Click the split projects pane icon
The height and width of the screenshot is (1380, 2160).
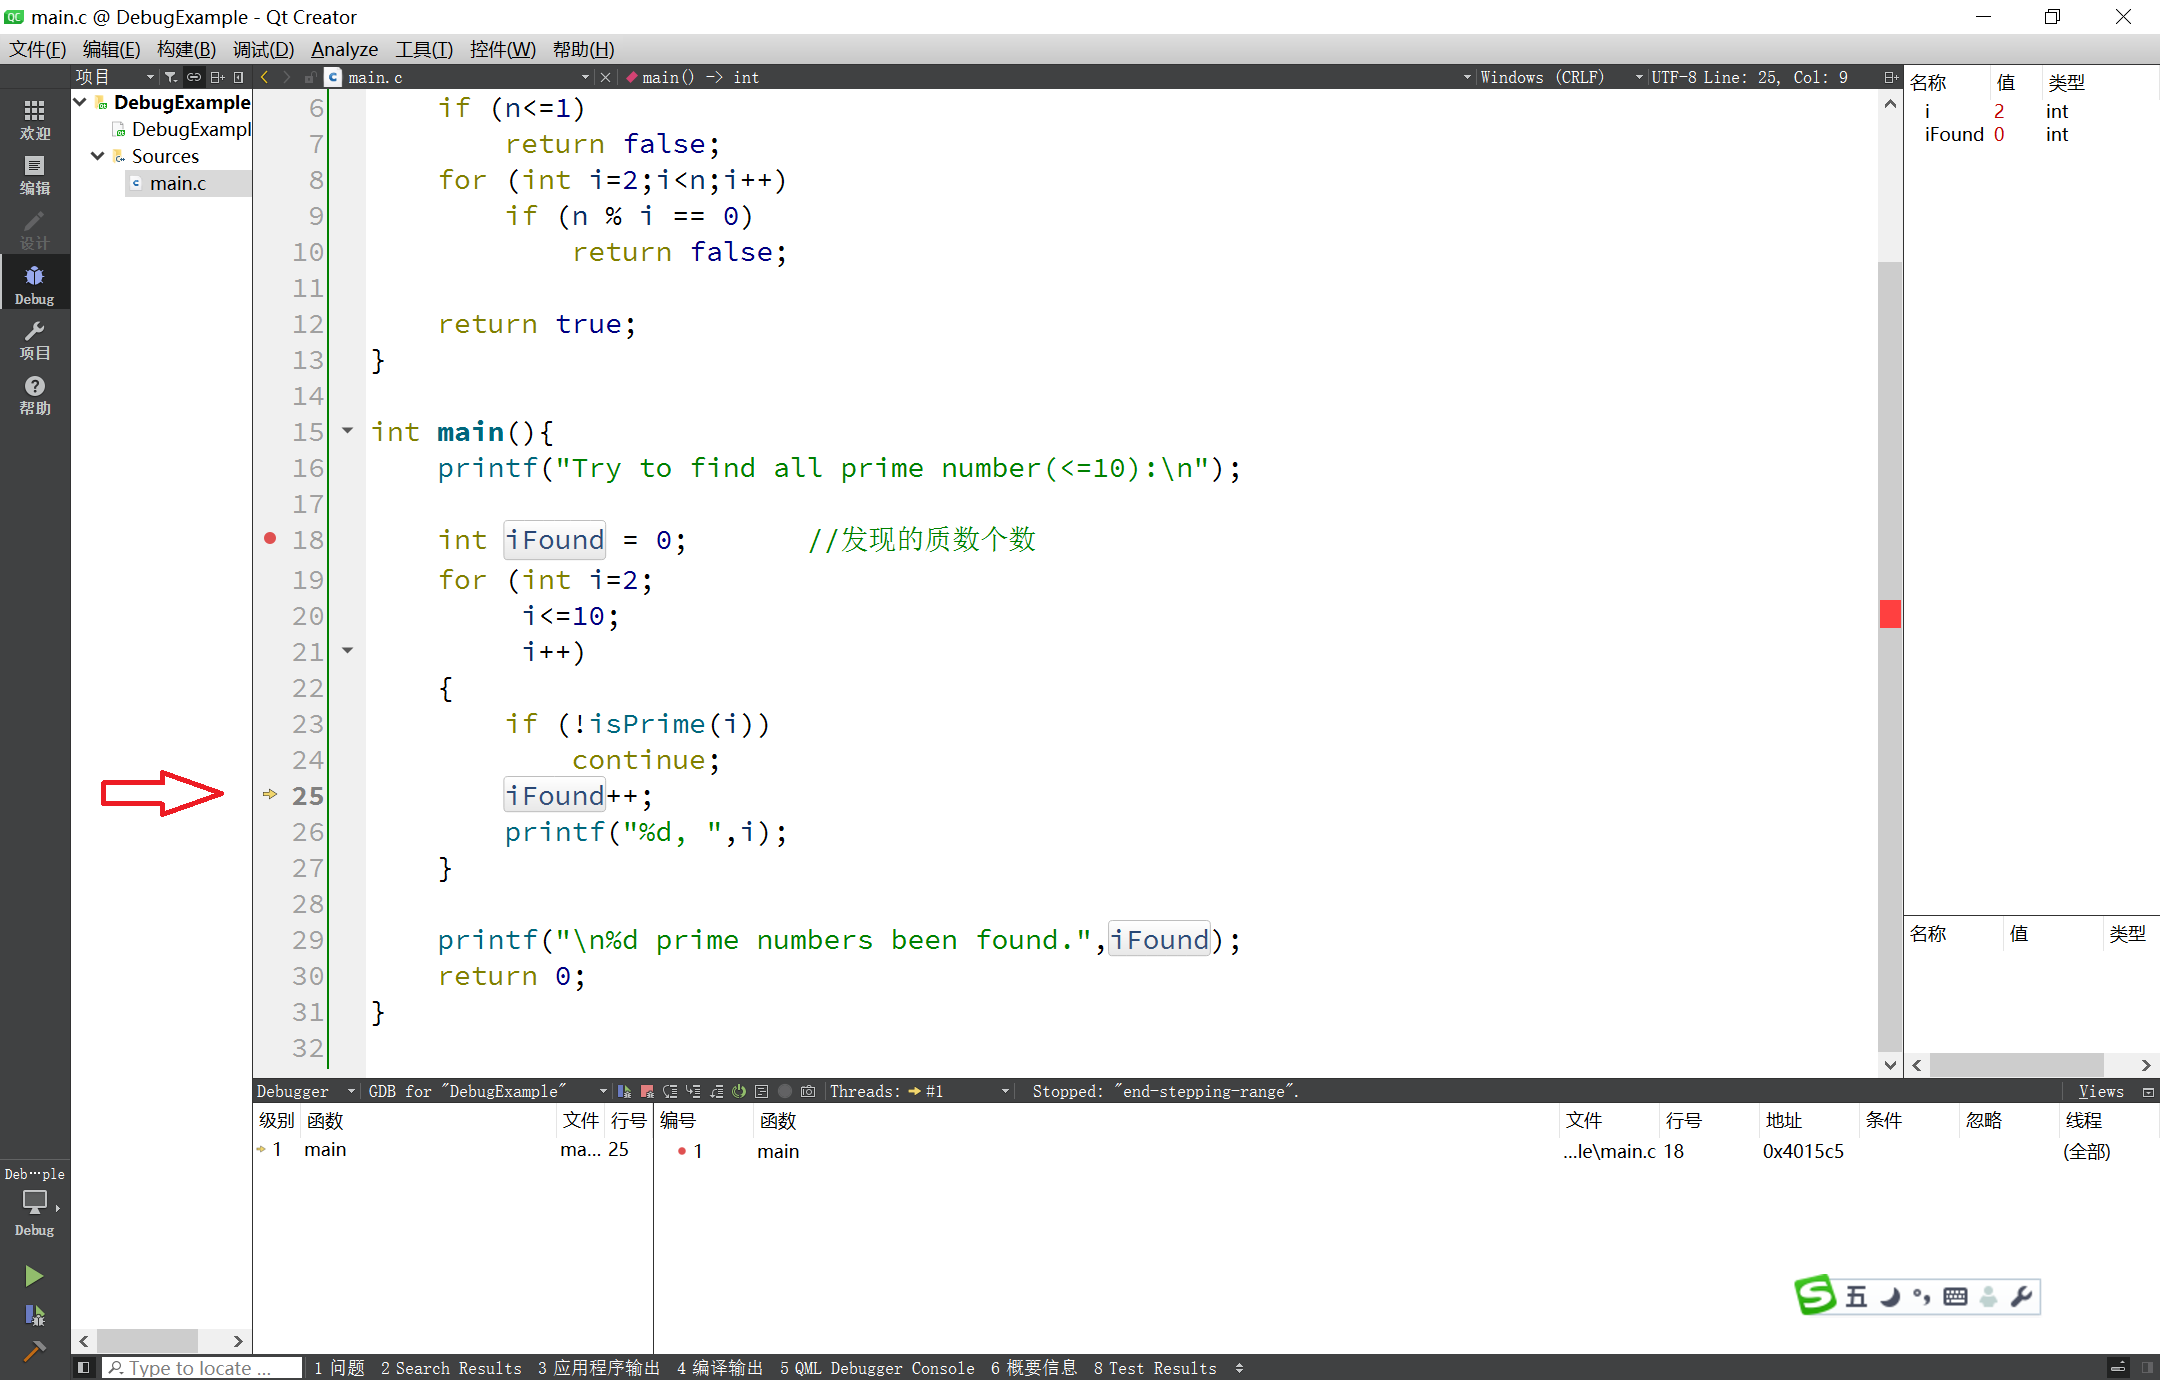[x=217, y=77]
